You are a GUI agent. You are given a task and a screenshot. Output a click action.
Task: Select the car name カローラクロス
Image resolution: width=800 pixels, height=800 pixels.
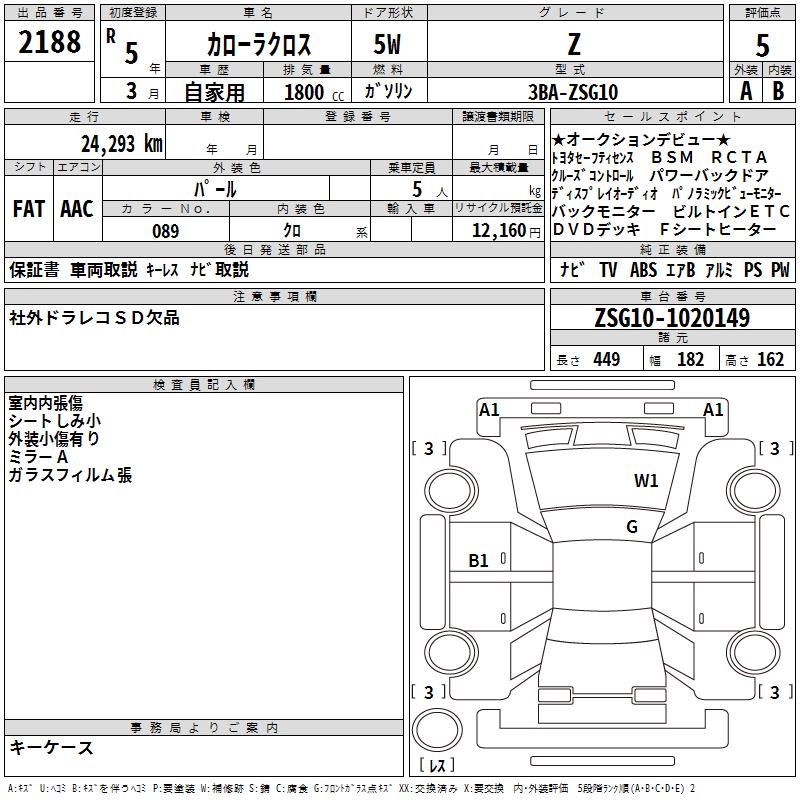[x=259, y=45]
